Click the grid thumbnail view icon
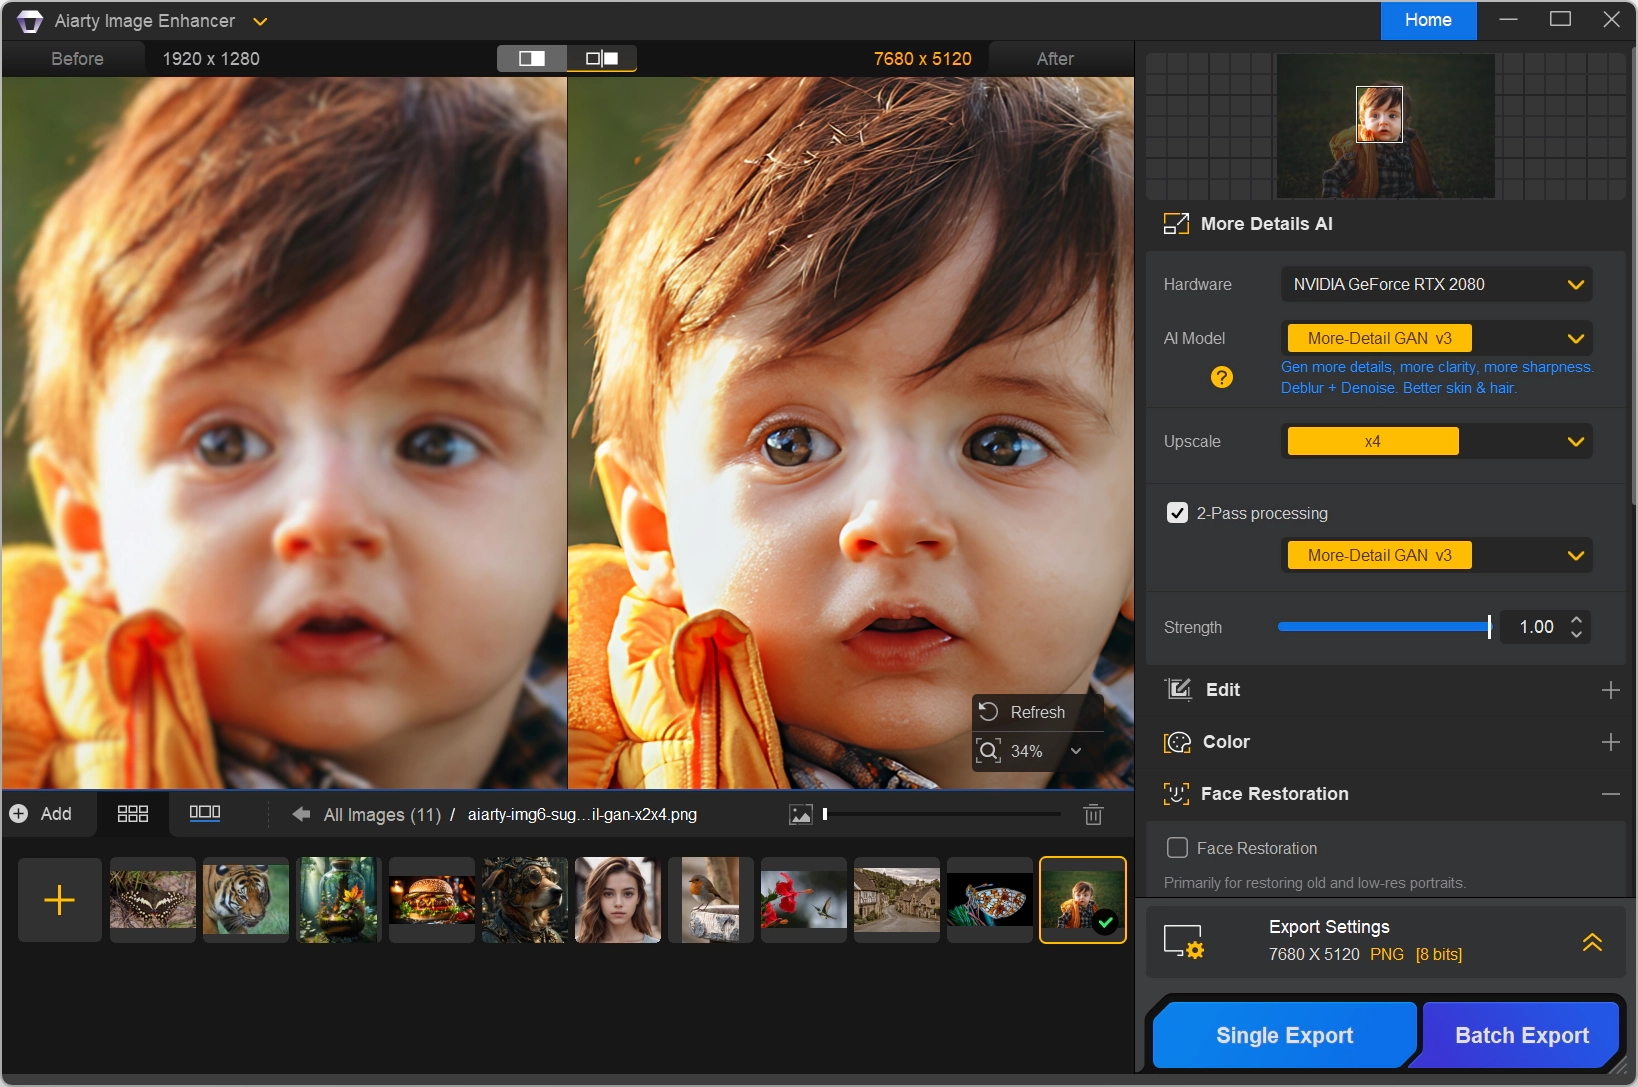This screenshot has height=1087, width=1638. click(x=132, y=814)
